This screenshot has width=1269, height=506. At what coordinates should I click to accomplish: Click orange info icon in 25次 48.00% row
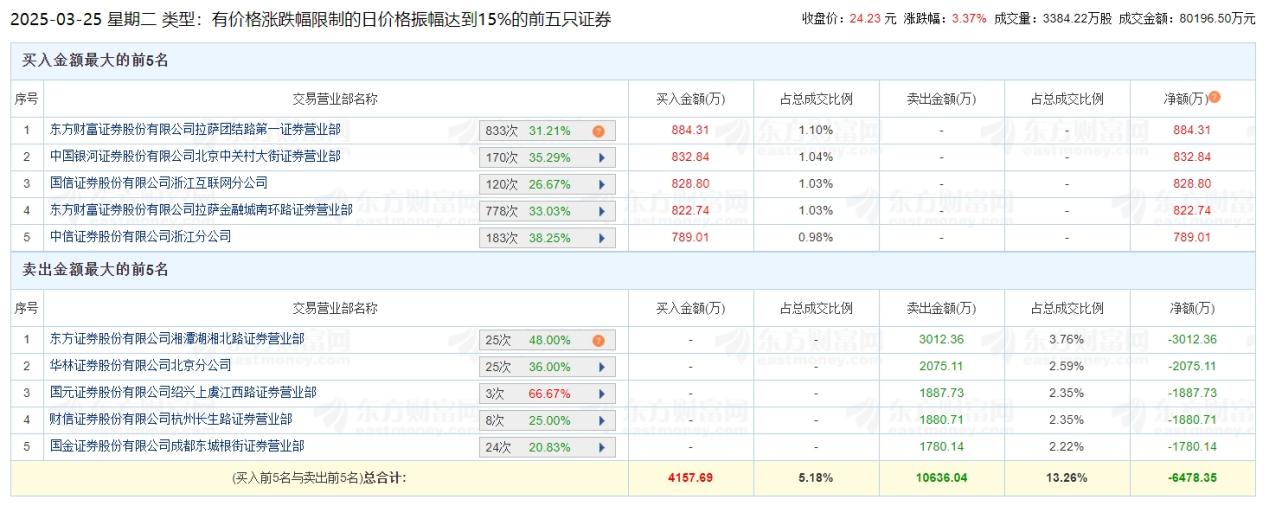pos(598,340)
